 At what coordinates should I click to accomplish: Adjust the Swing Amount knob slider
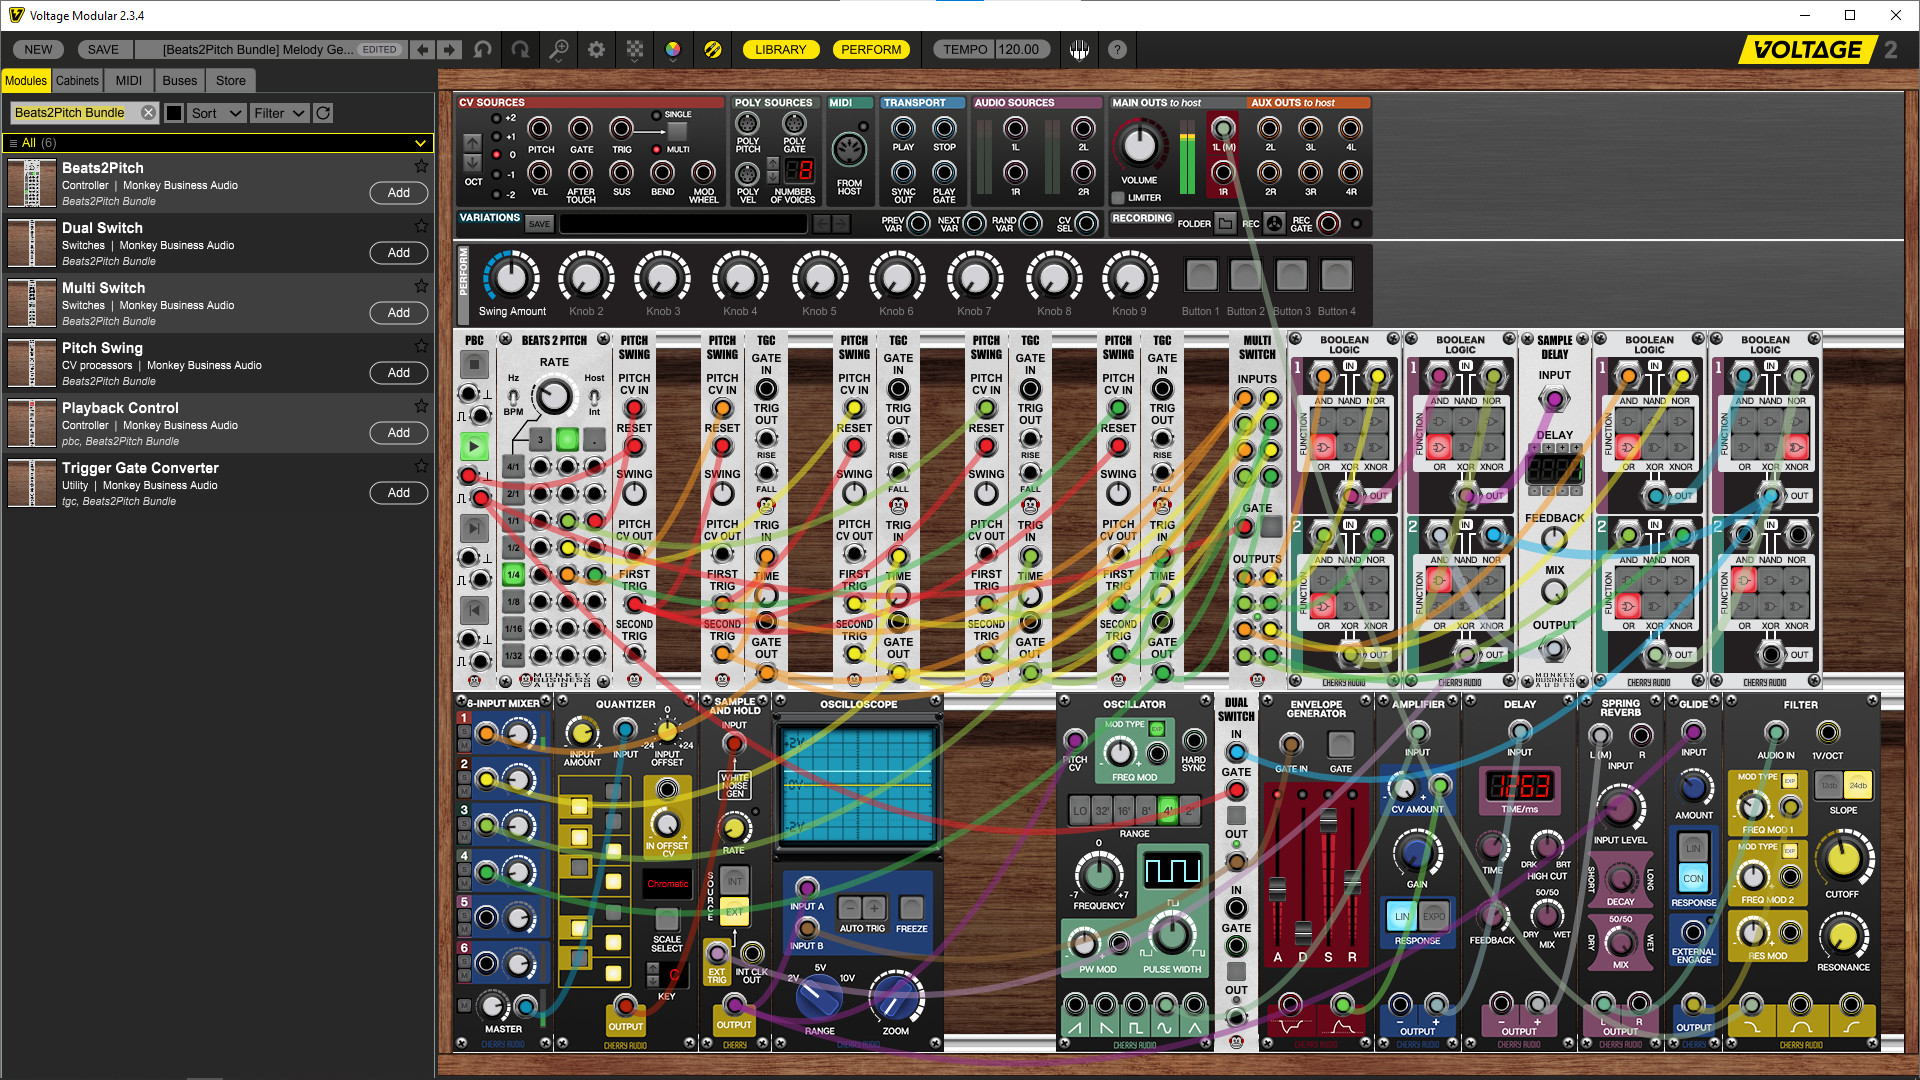[506, 277]
